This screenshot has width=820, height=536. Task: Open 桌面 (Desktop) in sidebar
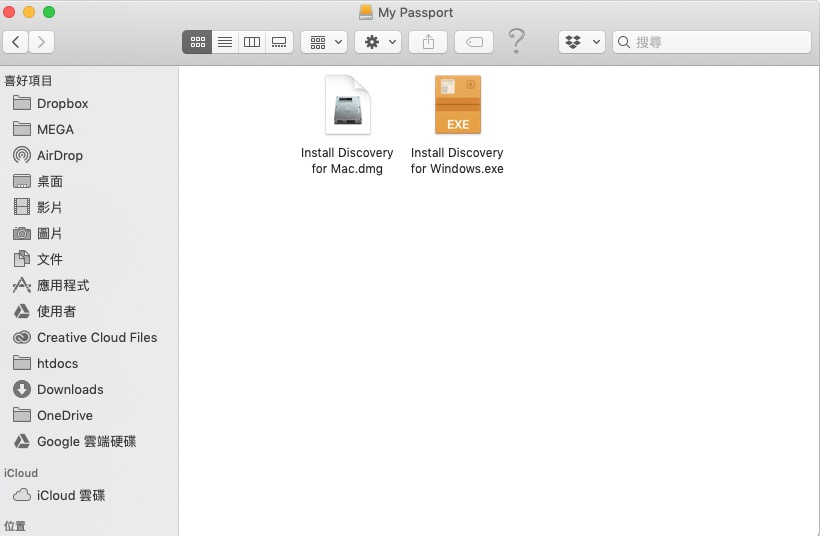[x=89, y=181]
